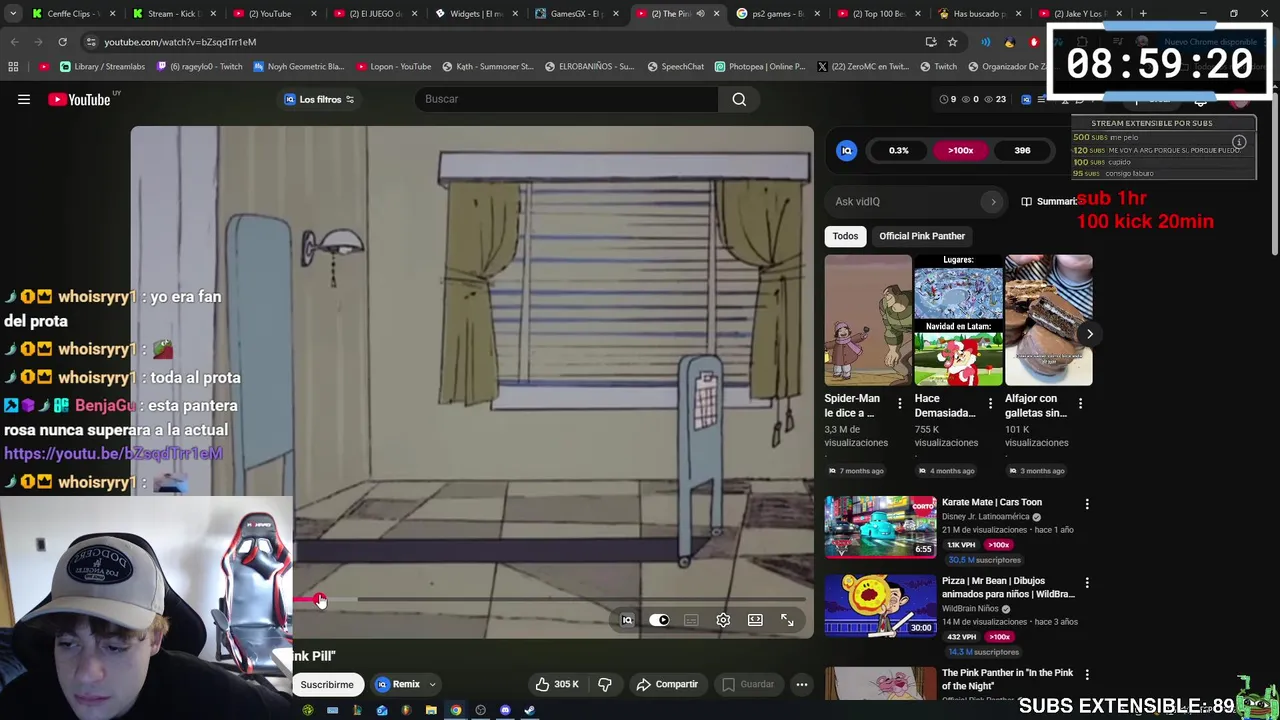Show next shorts with carousel arrow
Screen dimensions: 1280x720
click(1089, 334)
